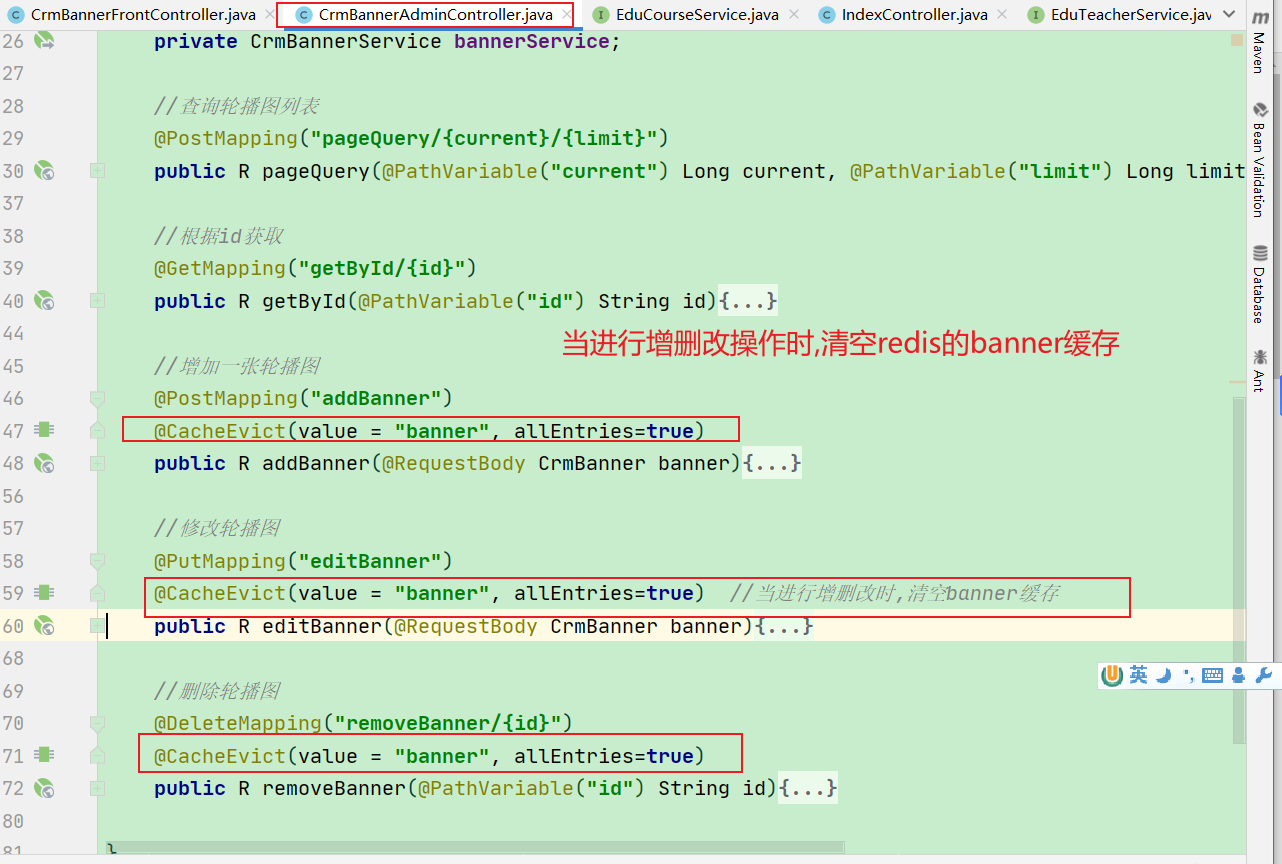Screen dimensions: 1282x864
Task: Open request mapping gutter icon on line 40
Action: [44, 300]
